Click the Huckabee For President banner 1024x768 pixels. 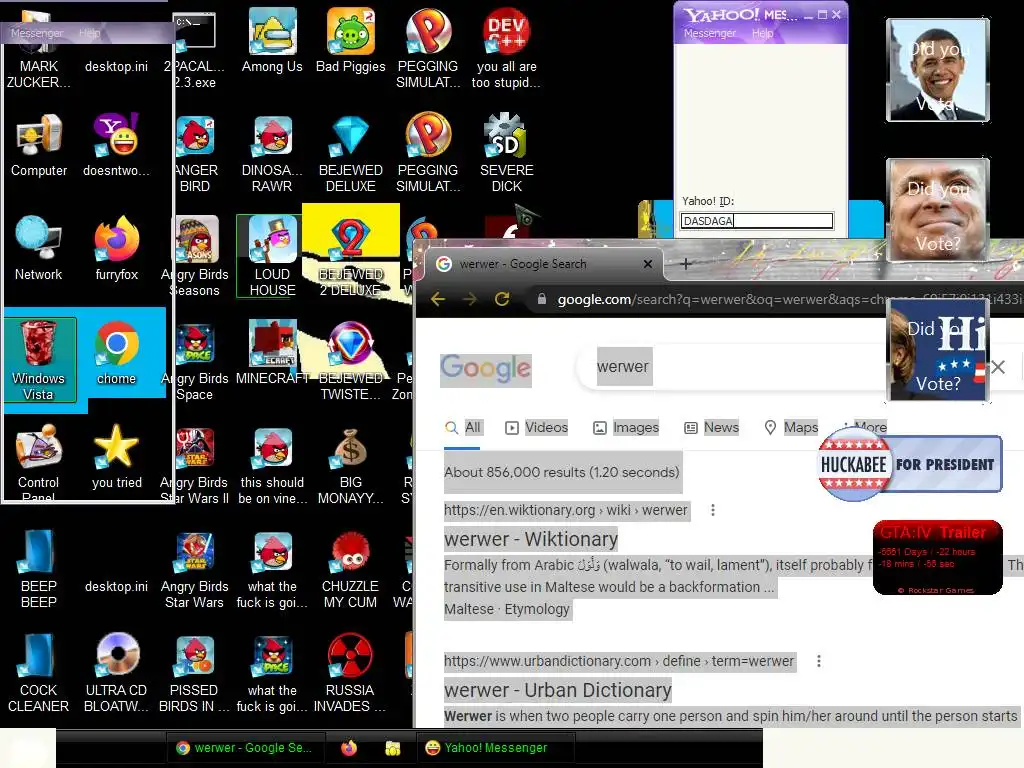coord(909,464)
